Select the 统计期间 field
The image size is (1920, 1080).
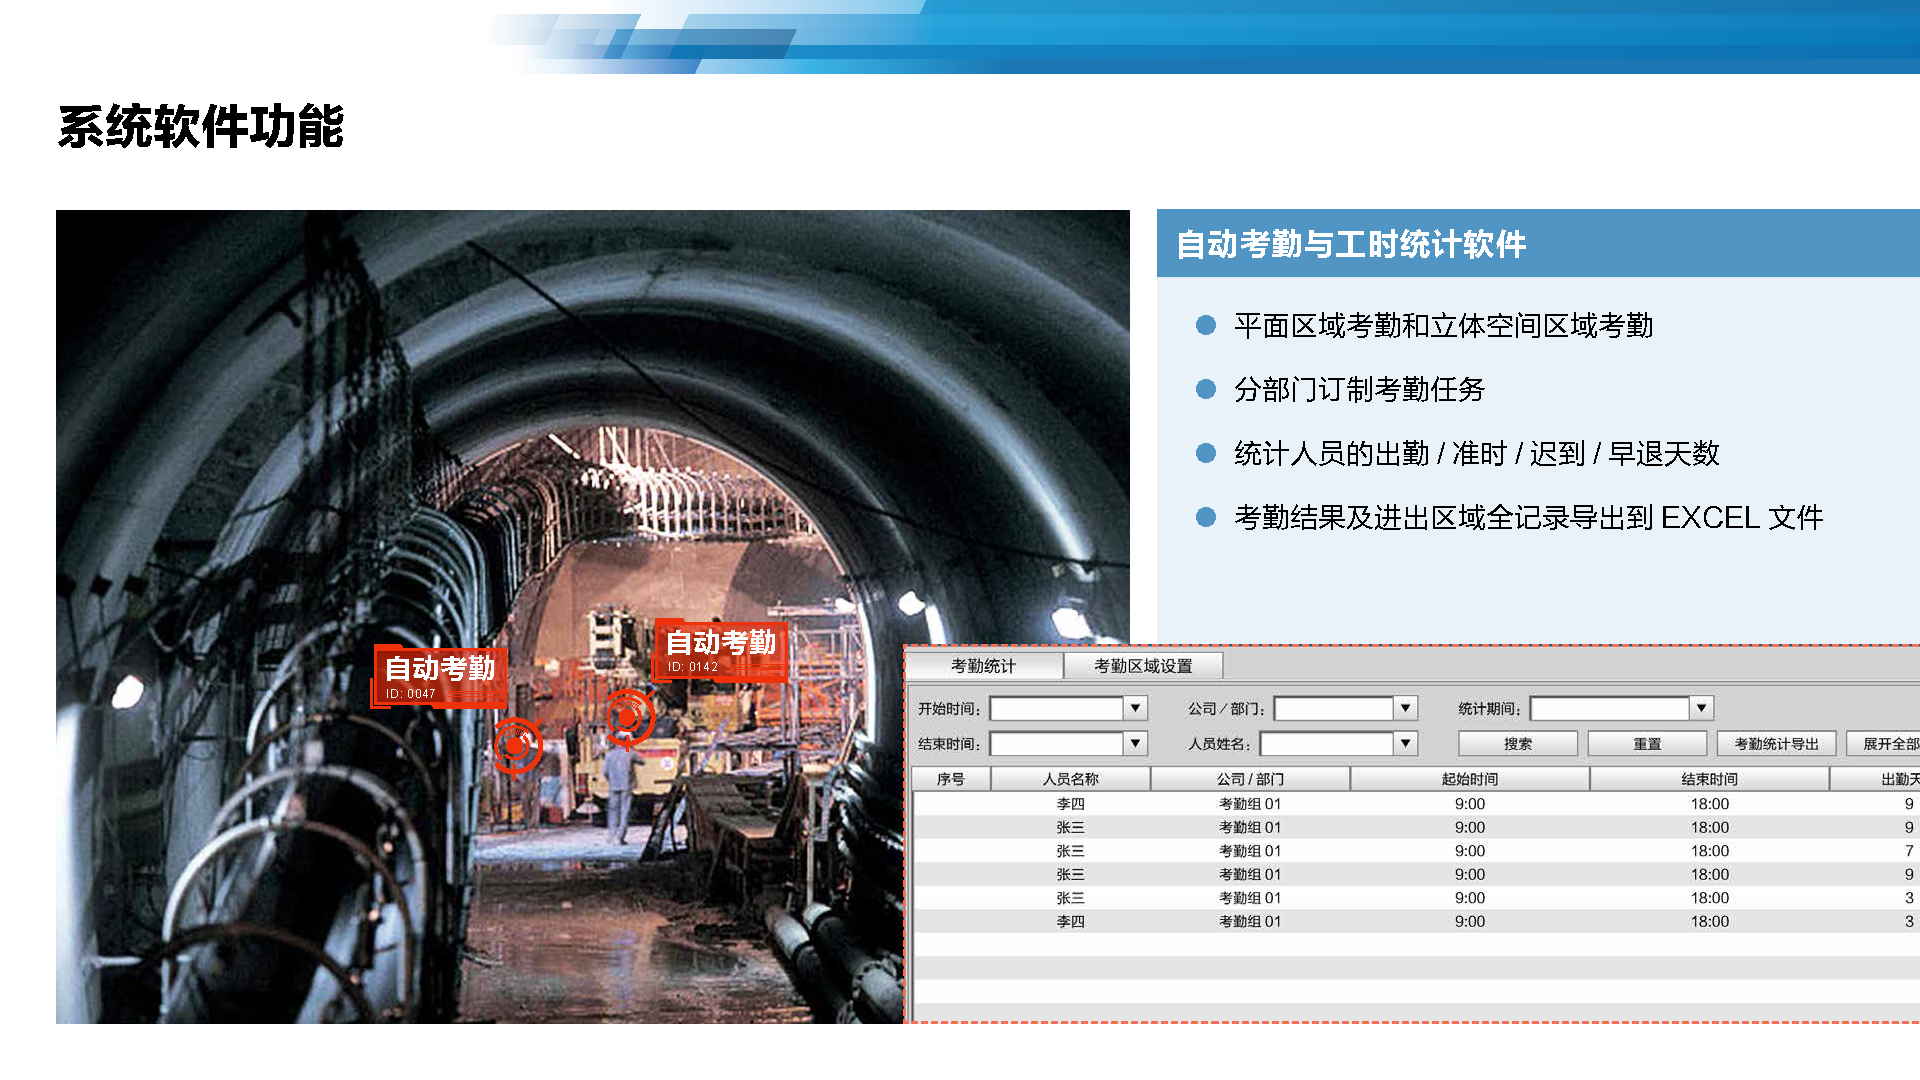(1610, 708)
